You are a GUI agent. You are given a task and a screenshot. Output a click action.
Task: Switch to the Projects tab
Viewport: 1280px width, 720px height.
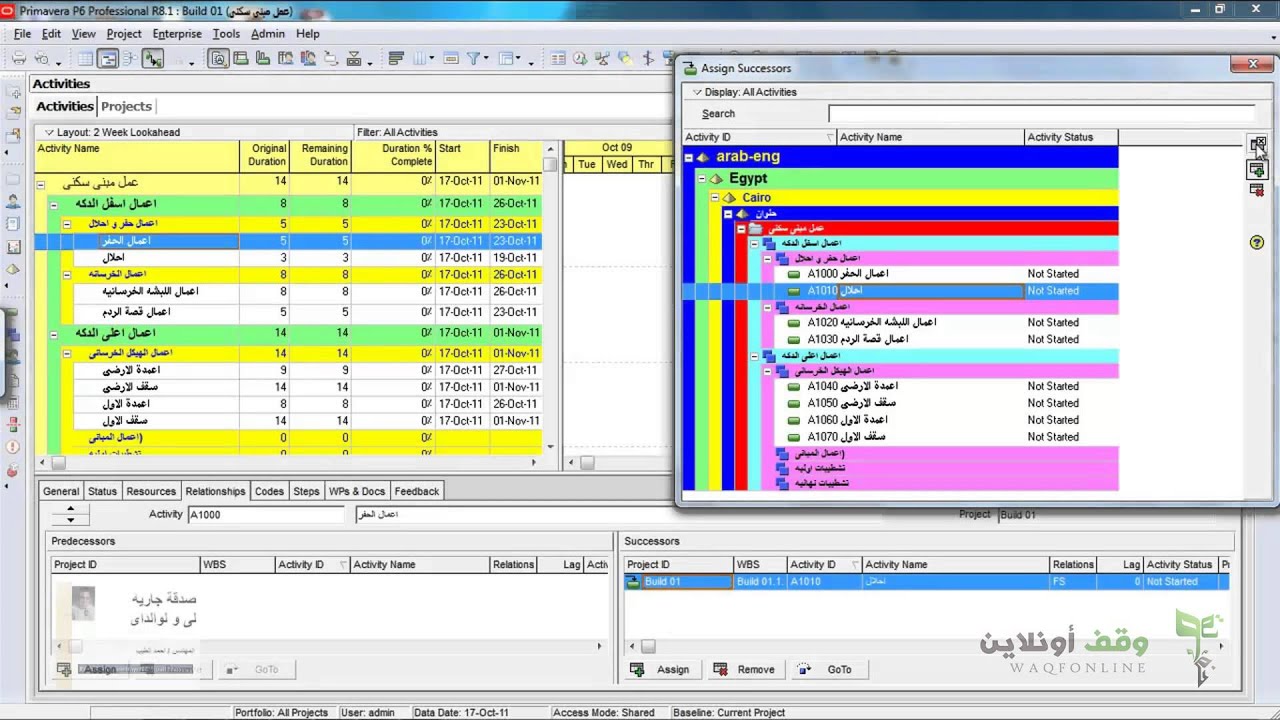[x=126, y=106]
